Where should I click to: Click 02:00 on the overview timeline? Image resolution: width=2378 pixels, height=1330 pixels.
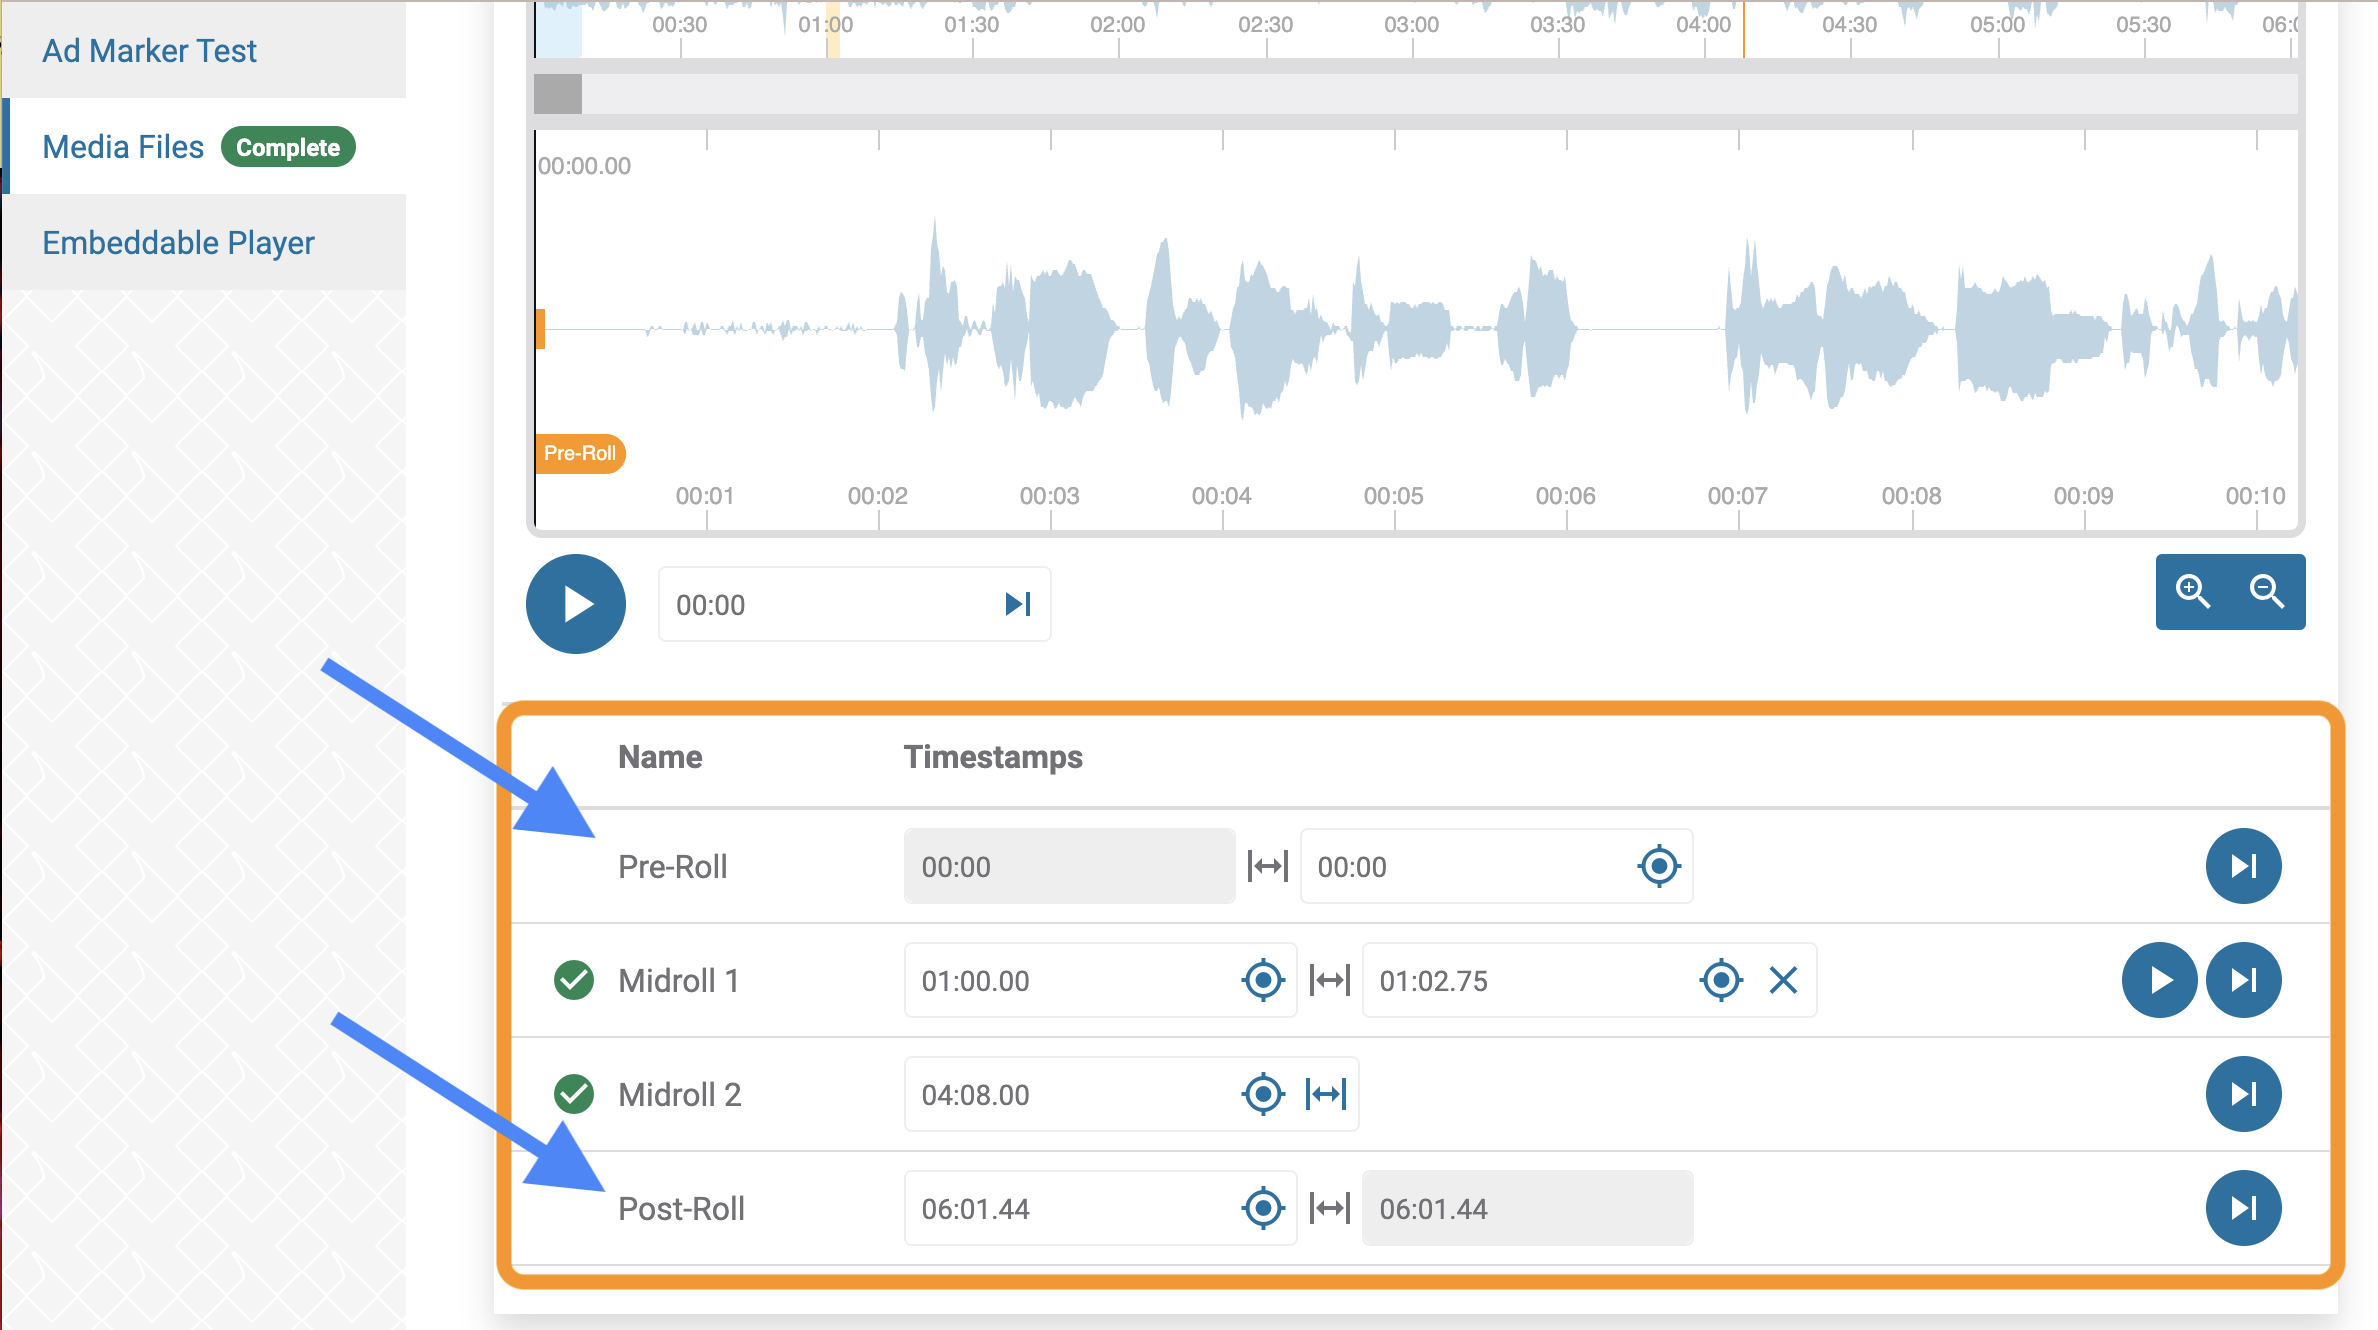pyautogui.click(x=1117, y=25)
